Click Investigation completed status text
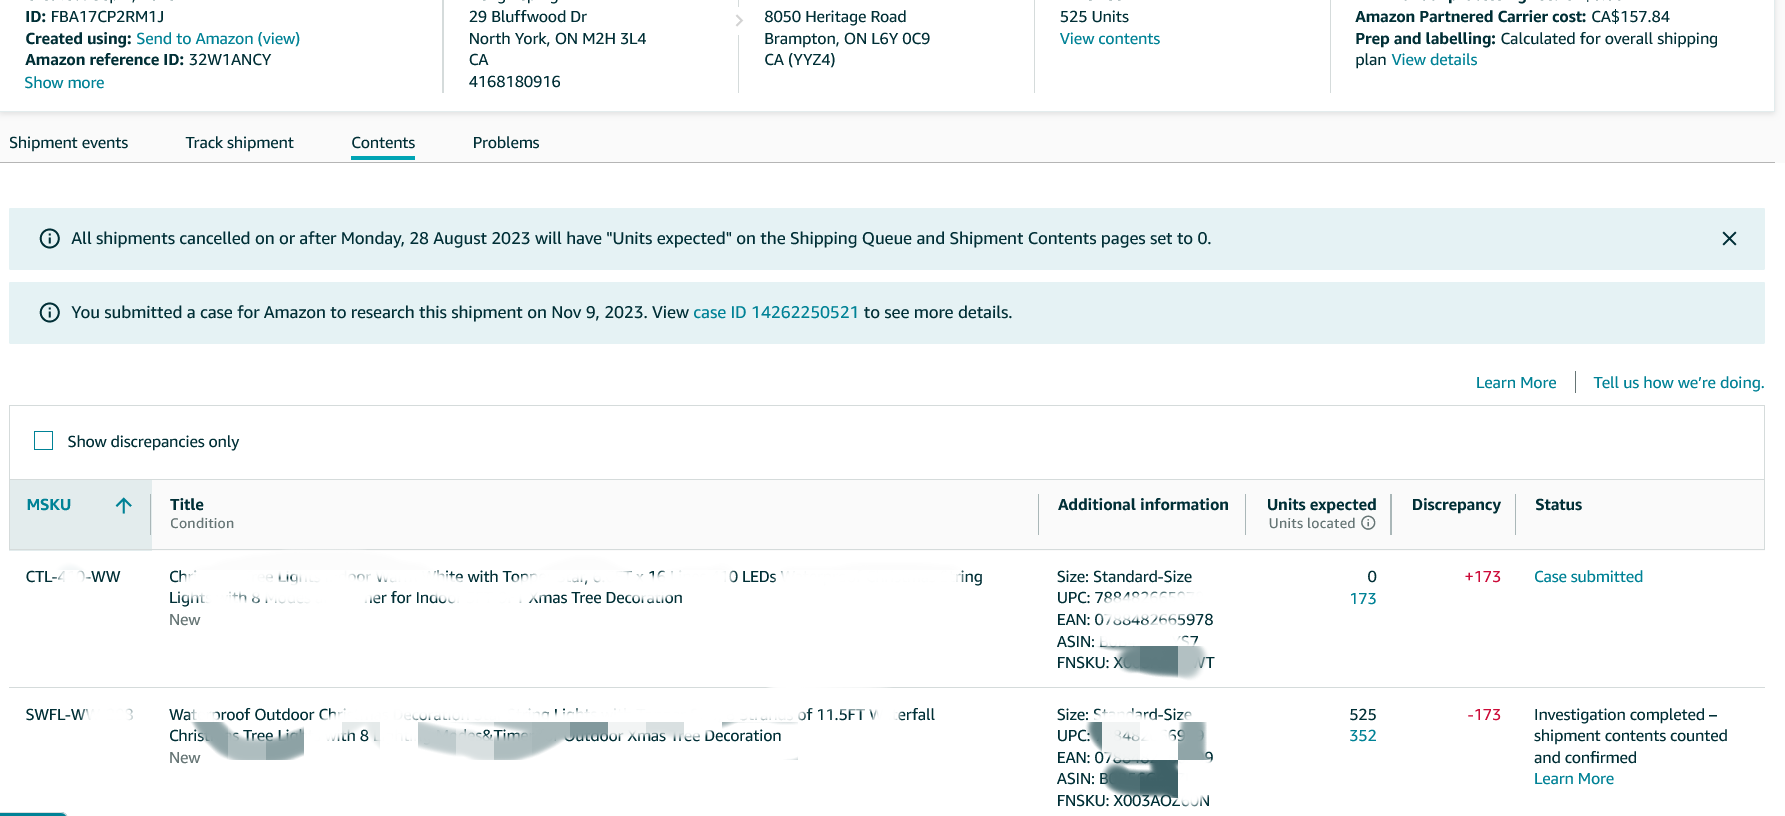1785x816 pixels. (x=1631, y=736)
